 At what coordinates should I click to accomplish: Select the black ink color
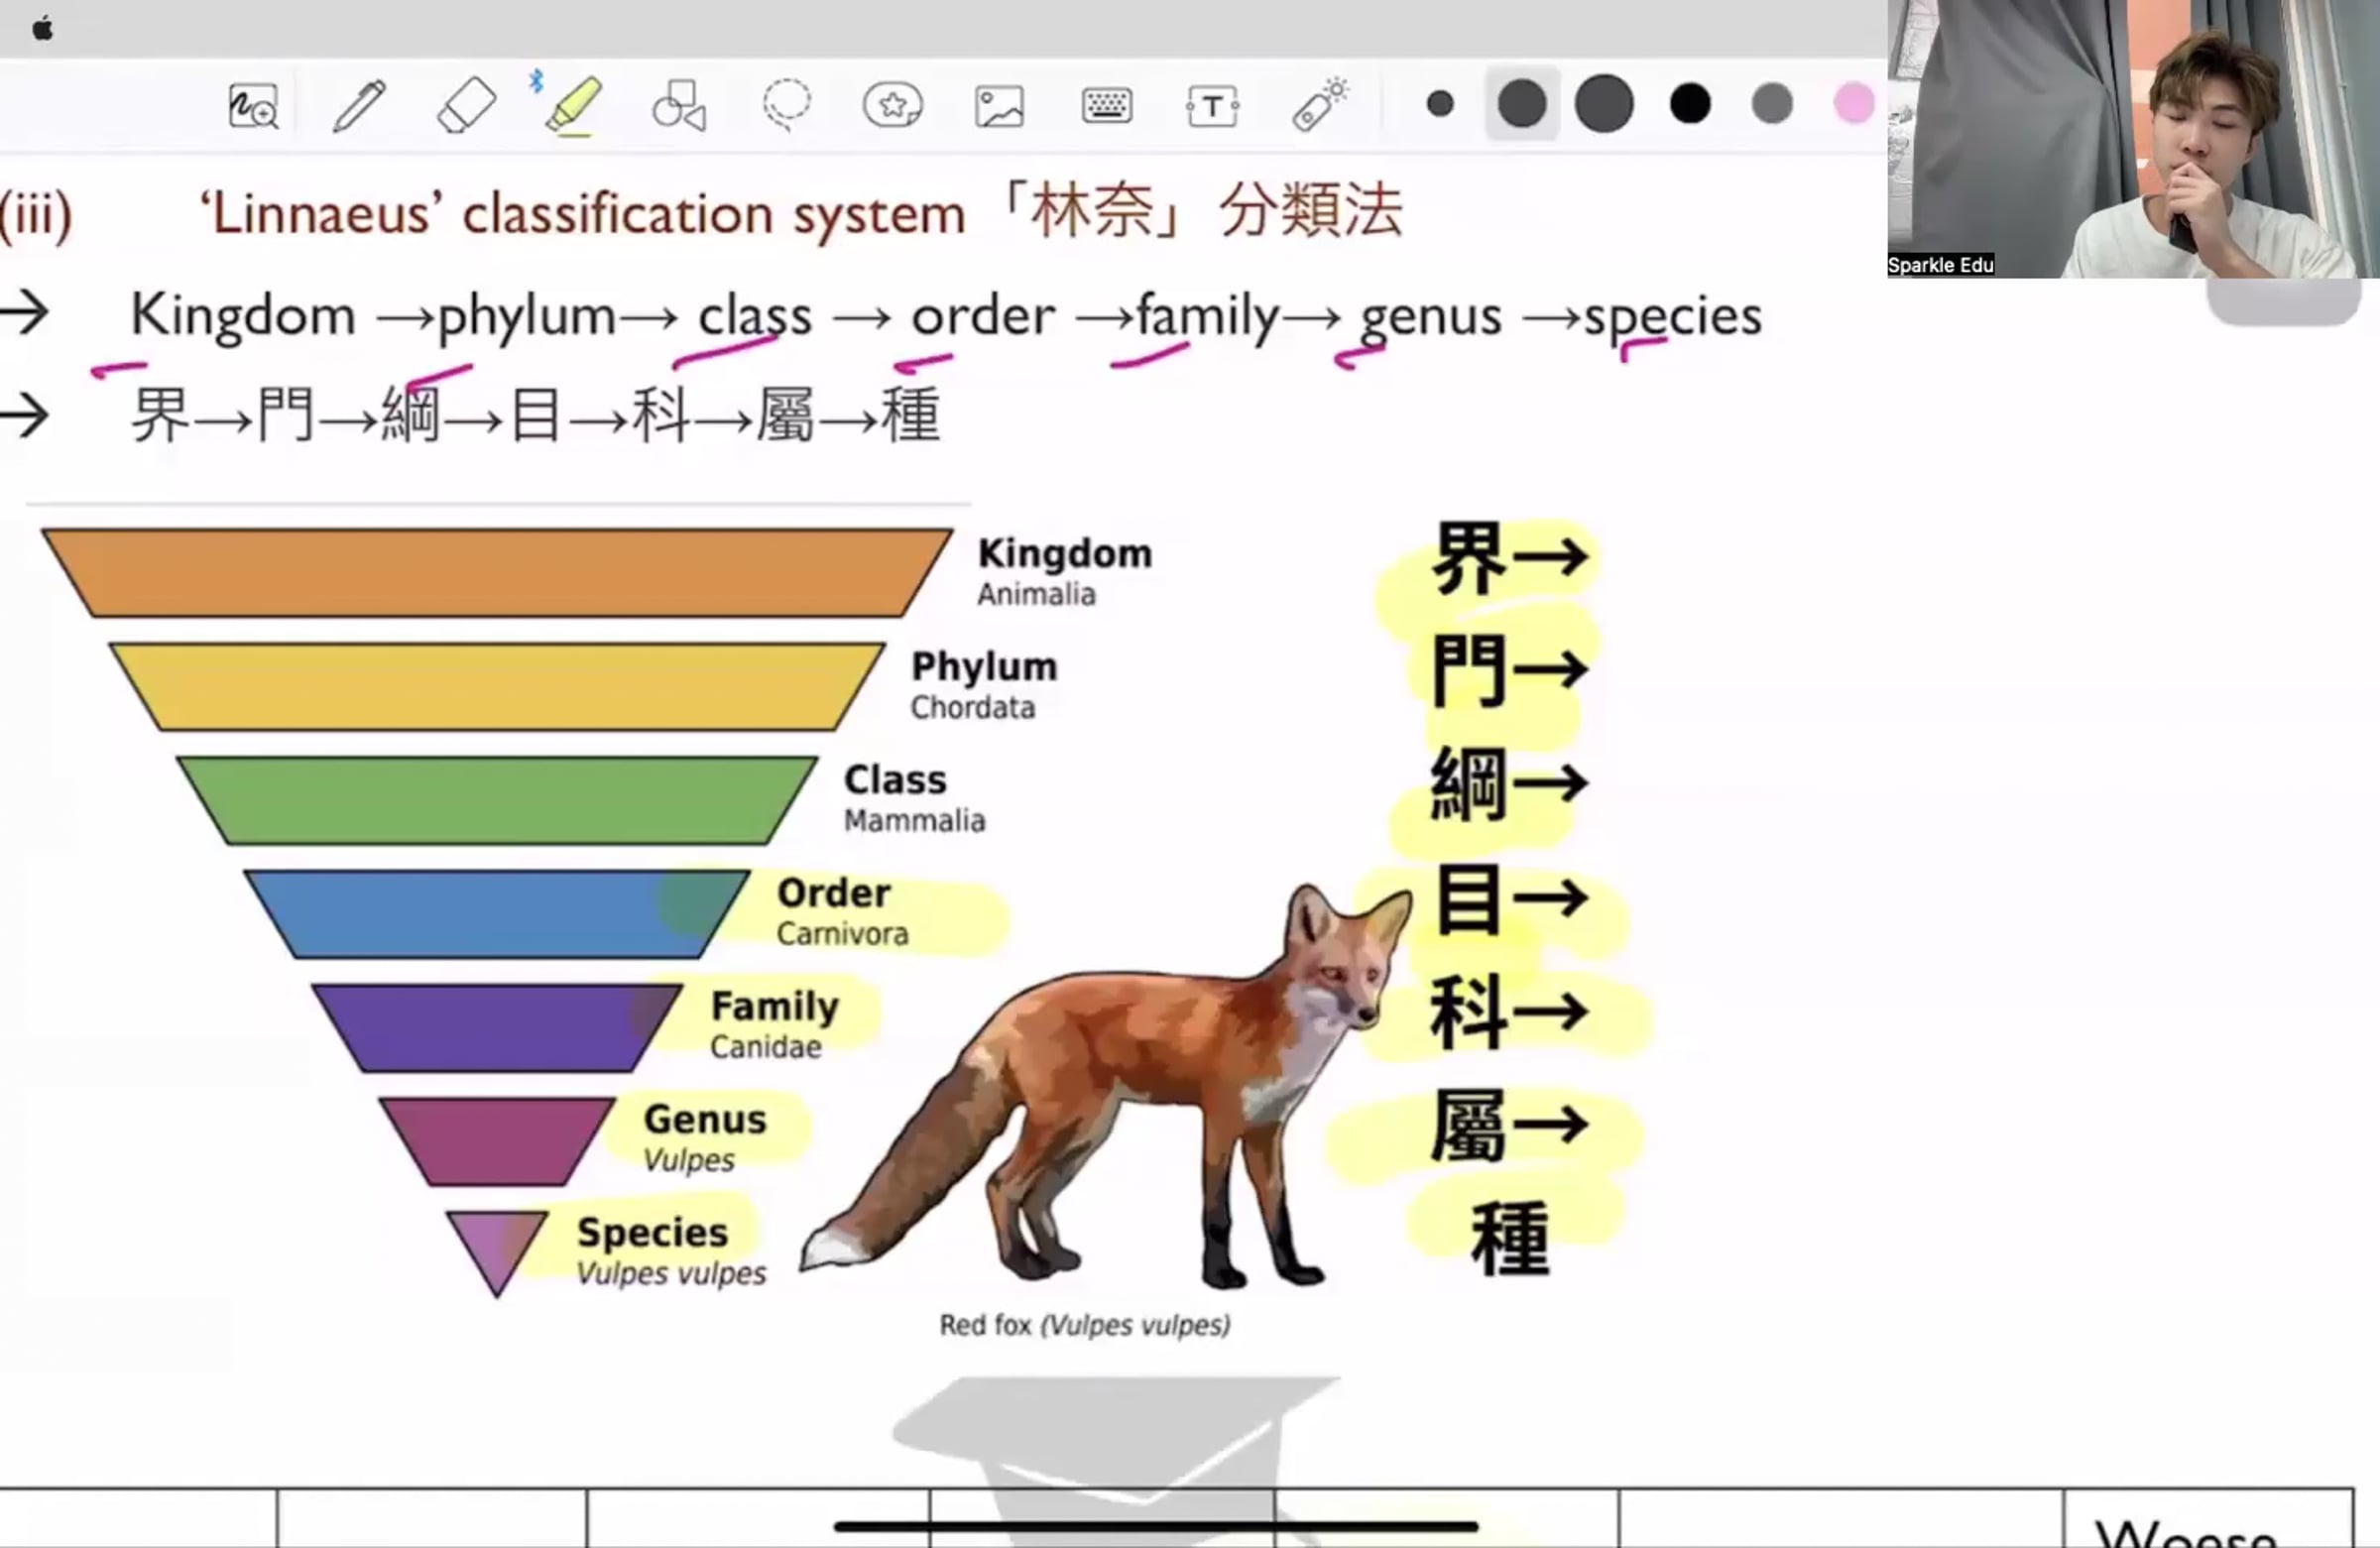1690,103
